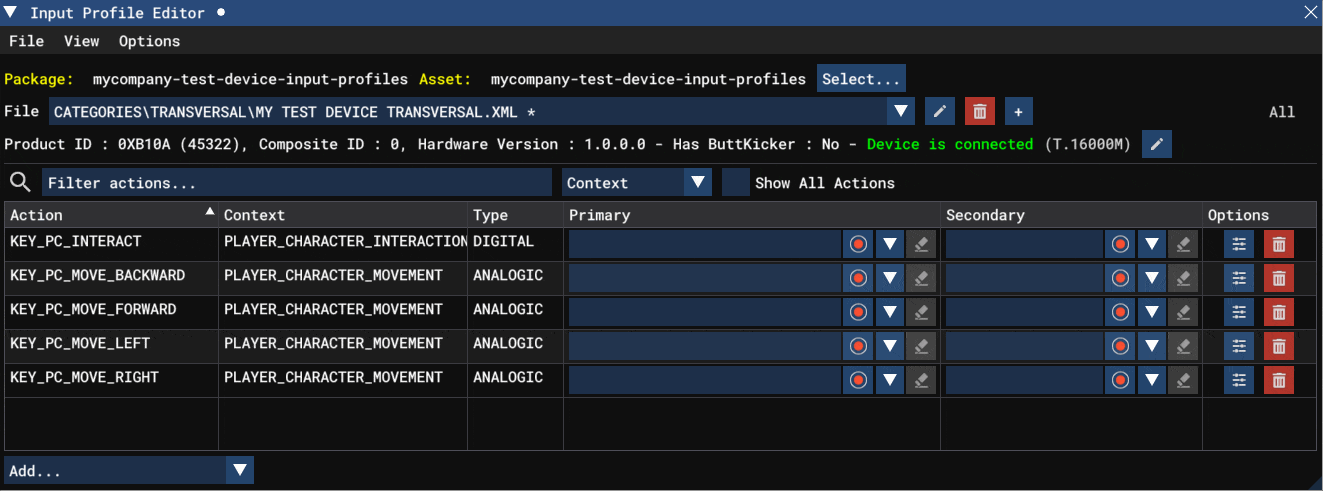Record primary input for KEY_PC_MOVE_FORWARD
This screenshot has height=491, width=1323.
click(x=858, y=312)
